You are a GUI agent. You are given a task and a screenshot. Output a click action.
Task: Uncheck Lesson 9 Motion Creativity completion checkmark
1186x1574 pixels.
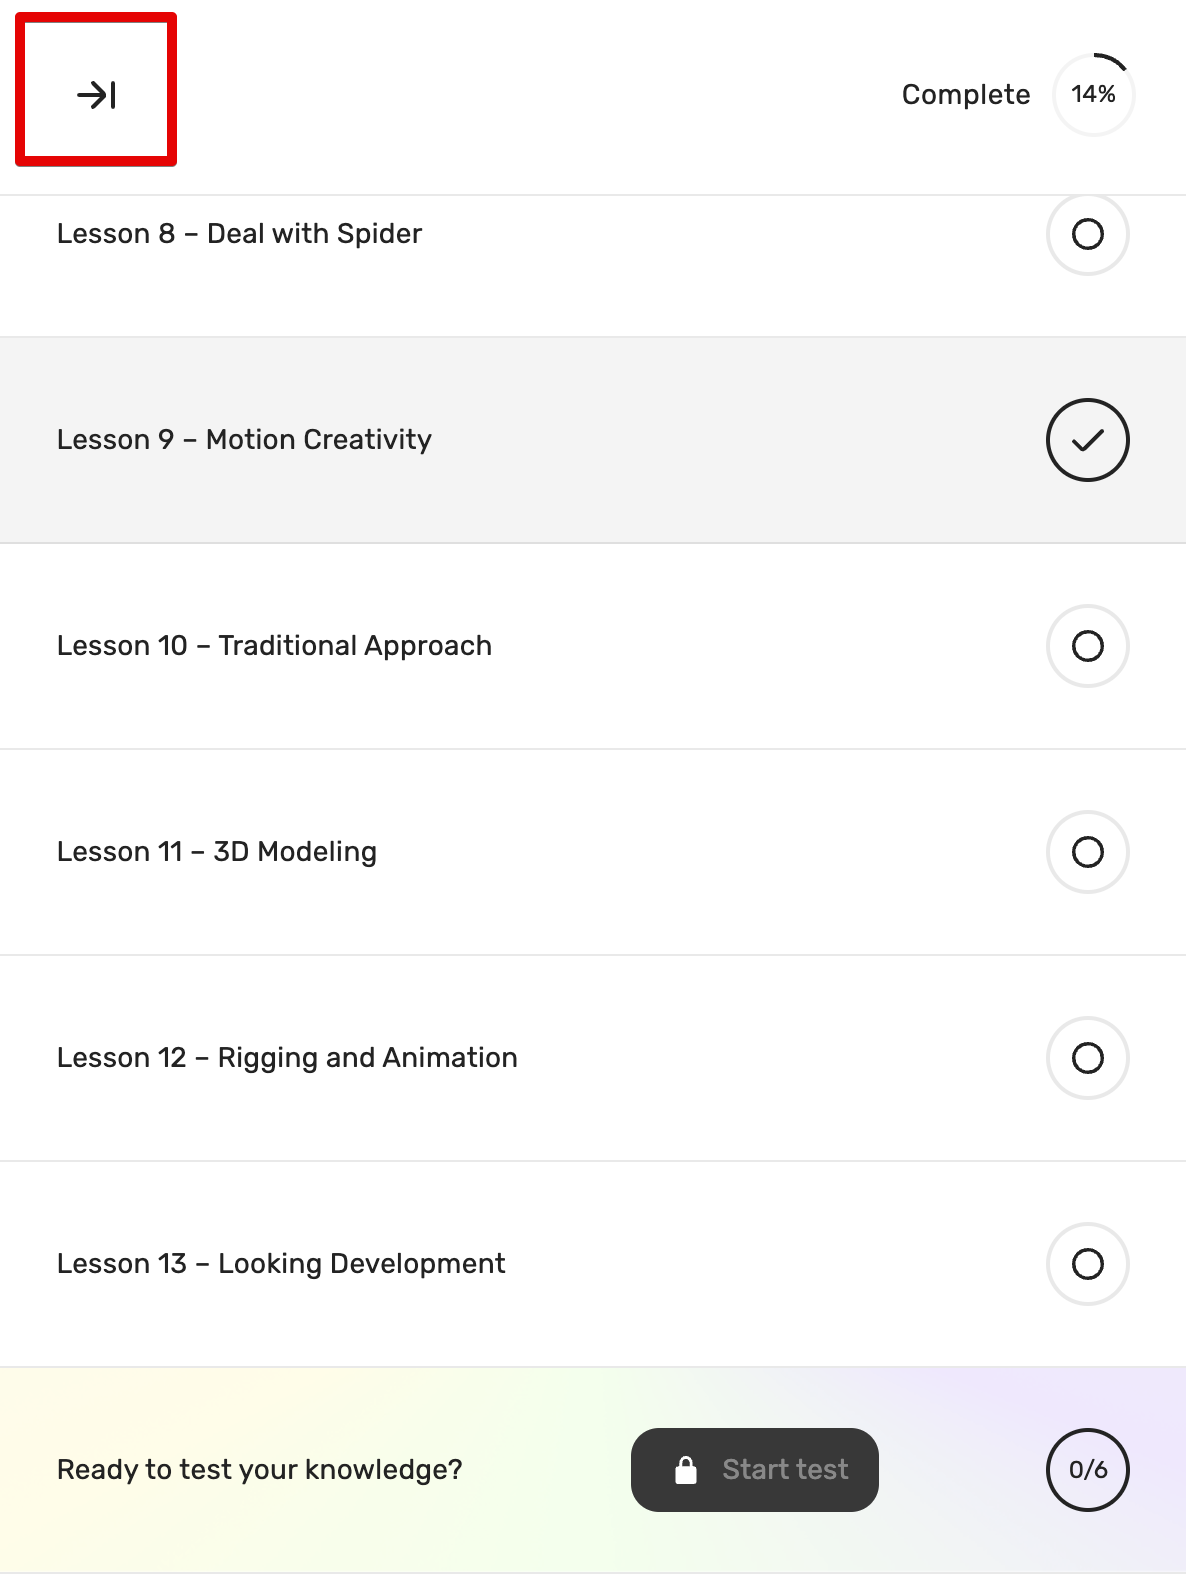(1087, 440)
